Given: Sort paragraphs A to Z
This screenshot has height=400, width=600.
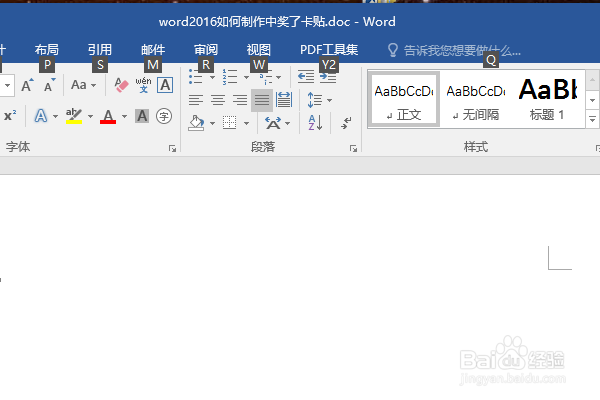Looking at the screenshot, I should [x=316, y=123].
